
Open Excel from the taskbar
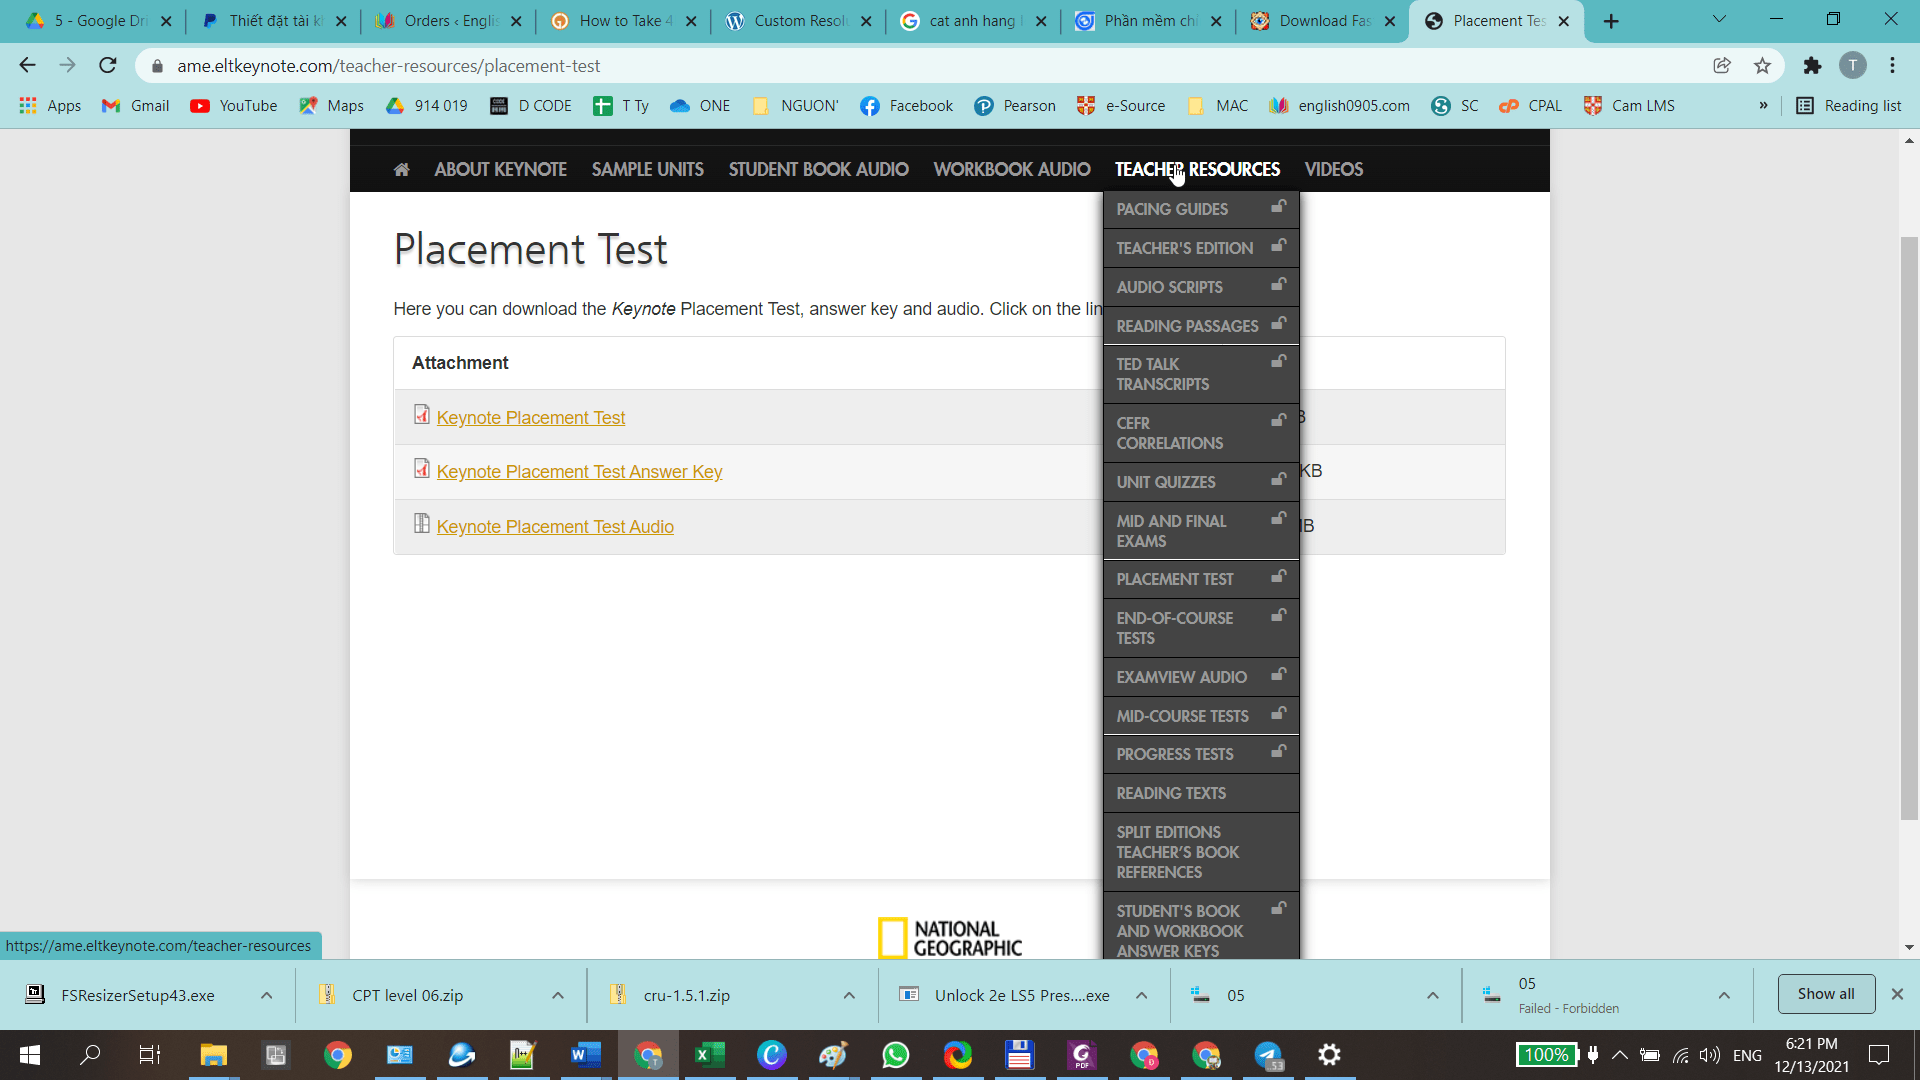(709, 1055)
